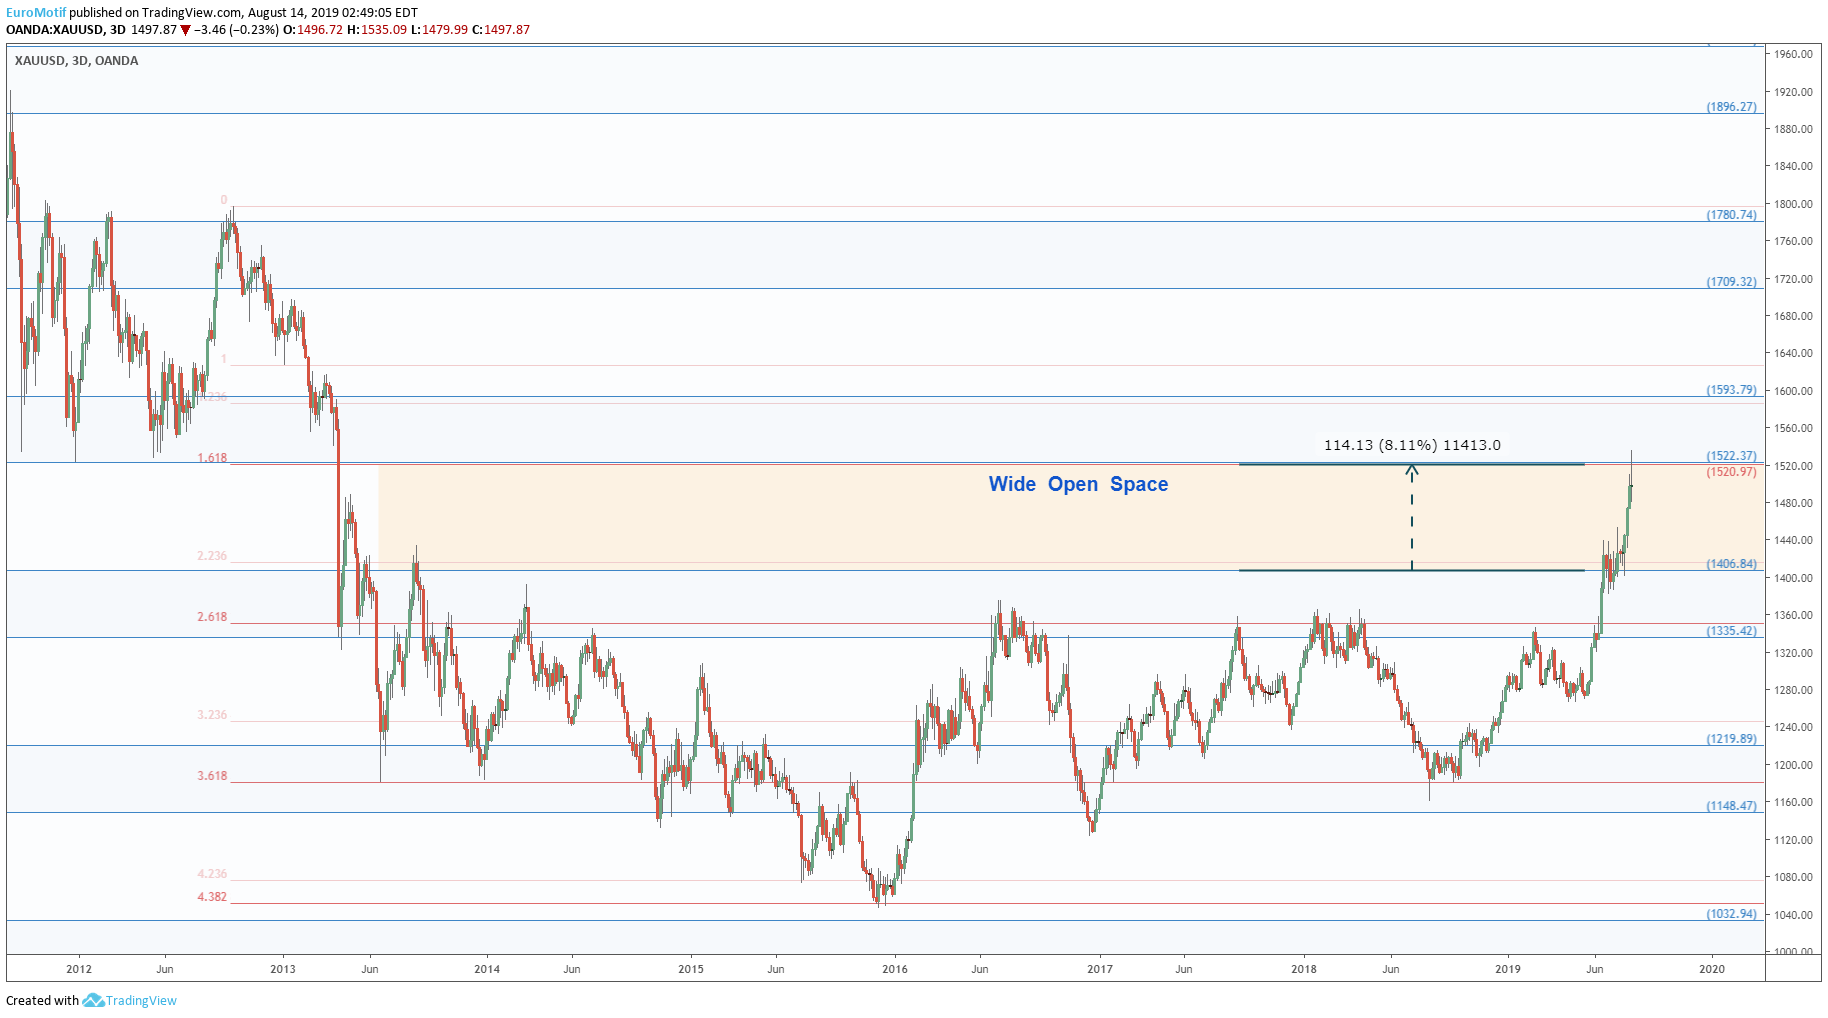Click the 'Created with' caption text

pos(42,1000)
